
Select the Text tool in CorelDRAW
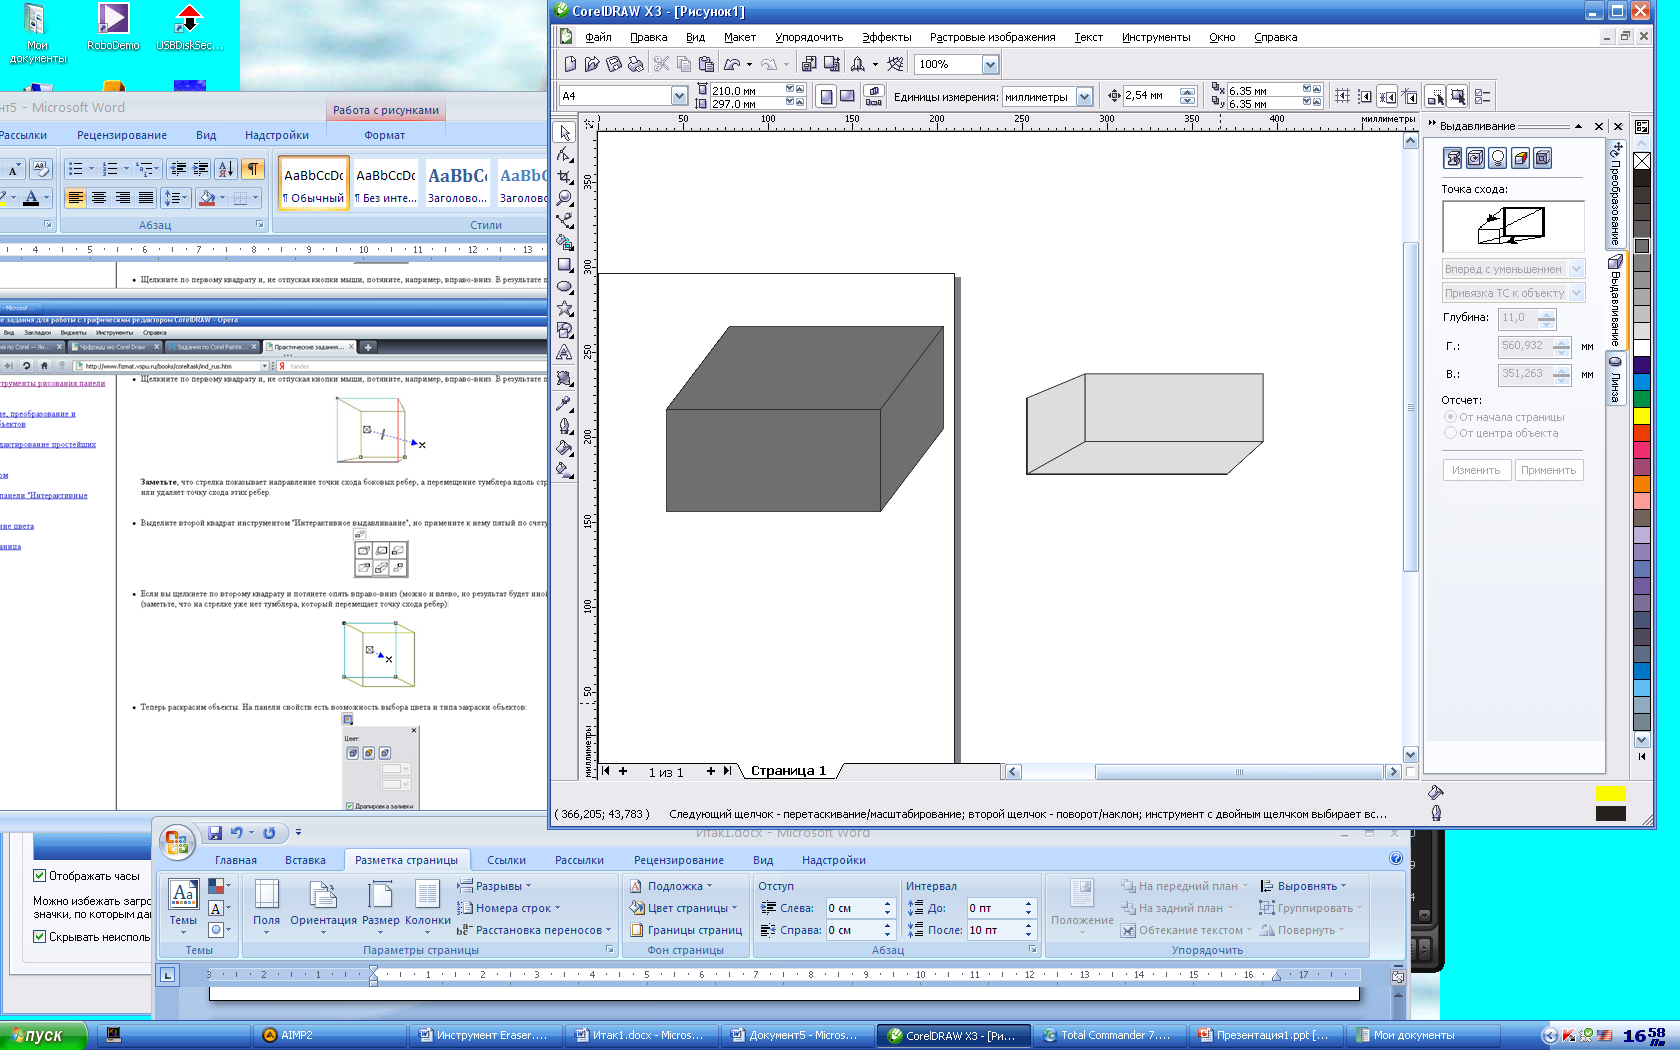click(565, 353)
